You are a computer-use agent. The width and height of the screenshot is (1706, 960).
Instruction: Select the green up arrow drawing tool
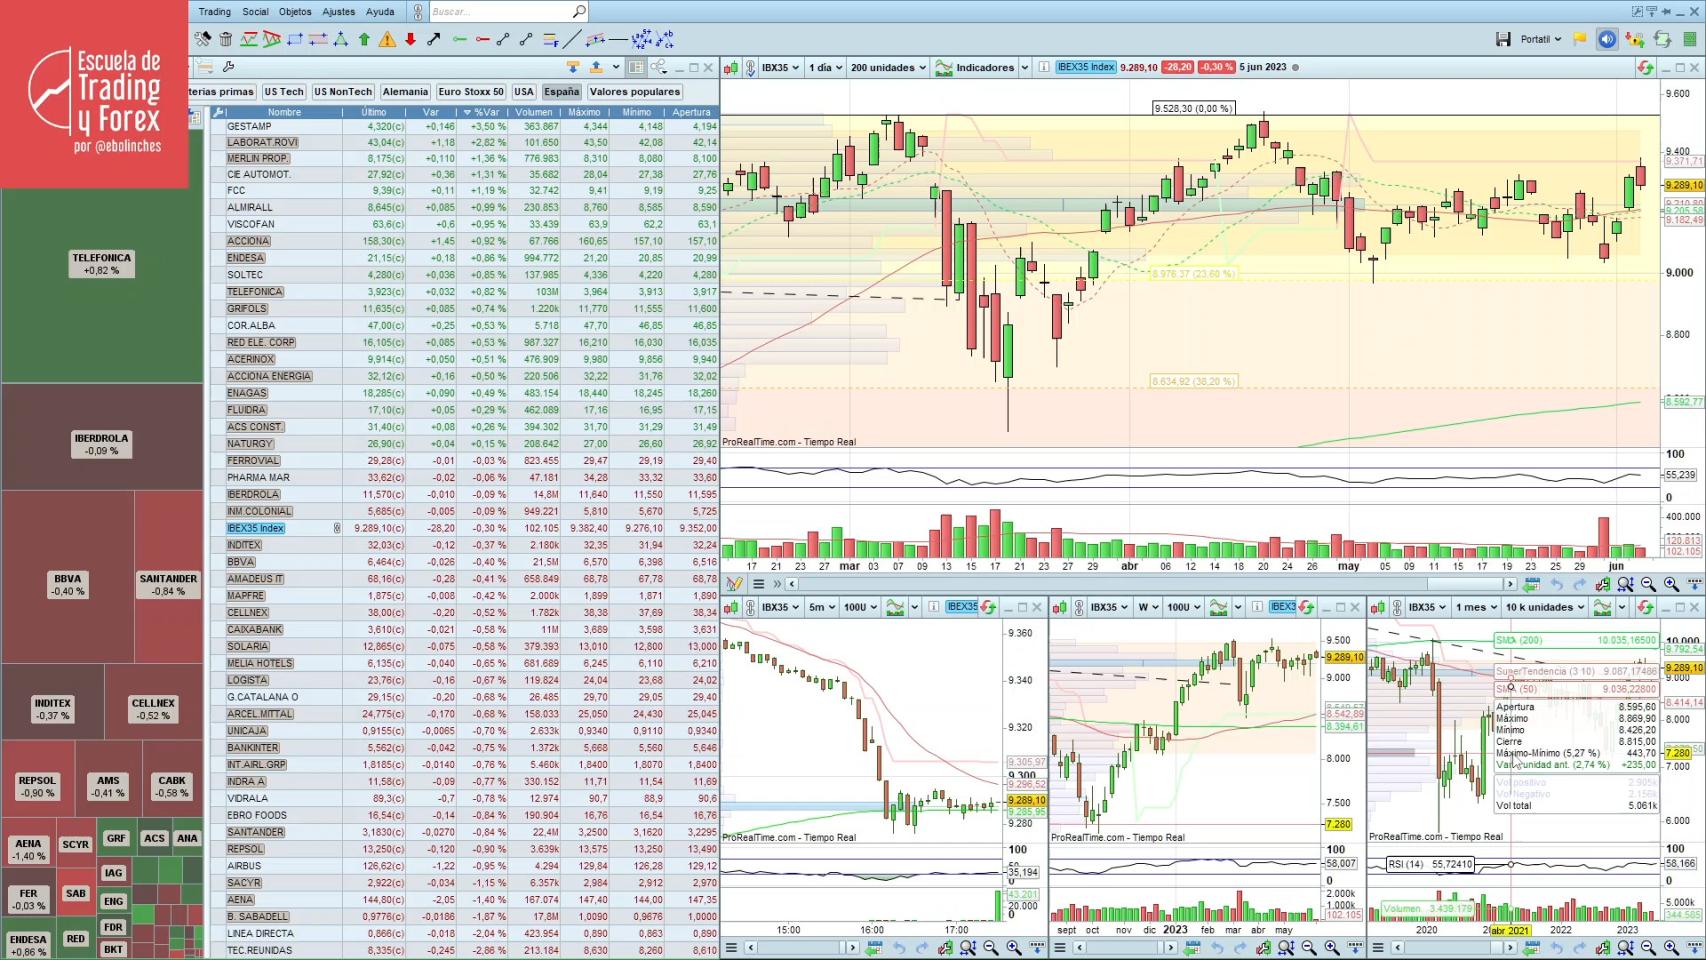(x=364, y=39)
